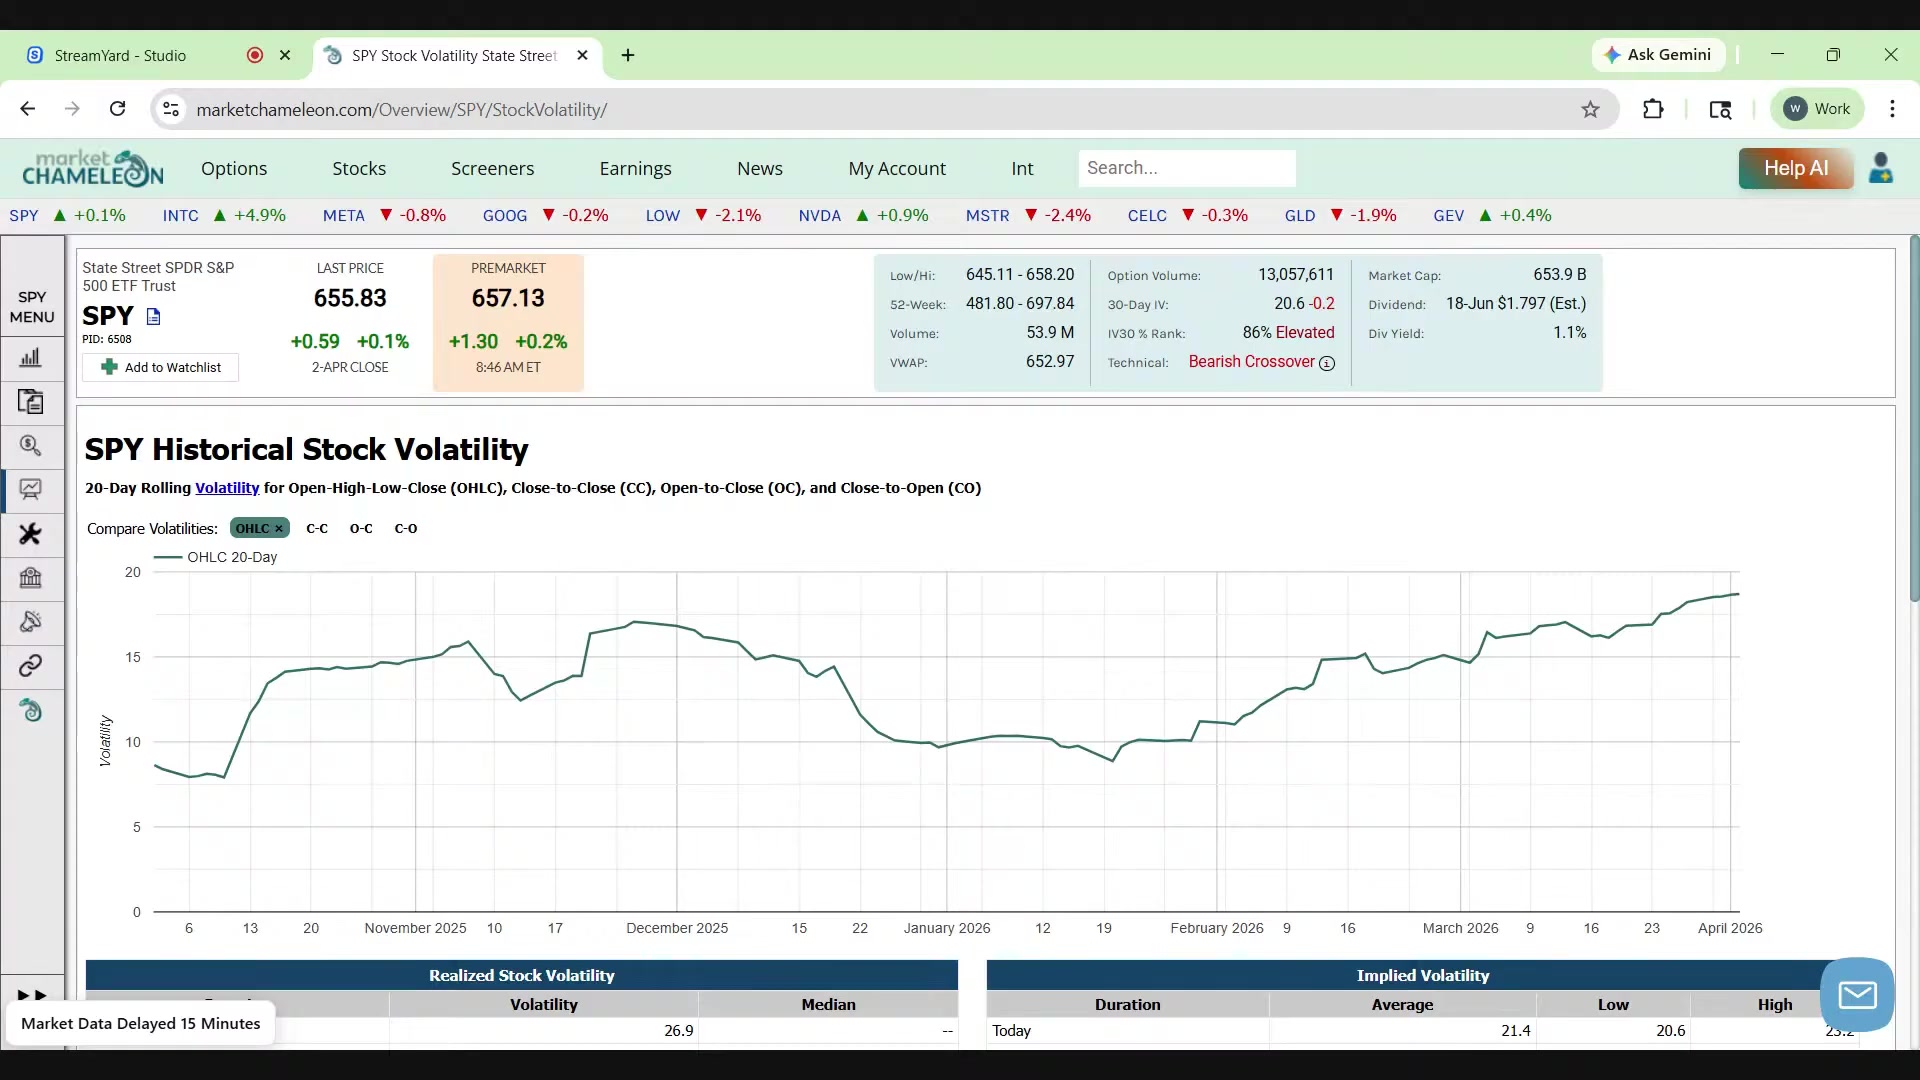Open a new browser tab
The width and height of the screenshot is (1920, 1080).
click(x=628, y=55)
